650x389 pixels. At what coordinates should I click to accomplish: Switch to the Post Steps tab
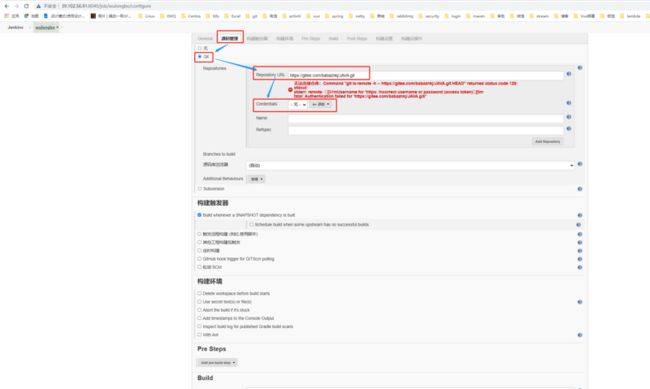pyautogui.click(x=357, y=39)
